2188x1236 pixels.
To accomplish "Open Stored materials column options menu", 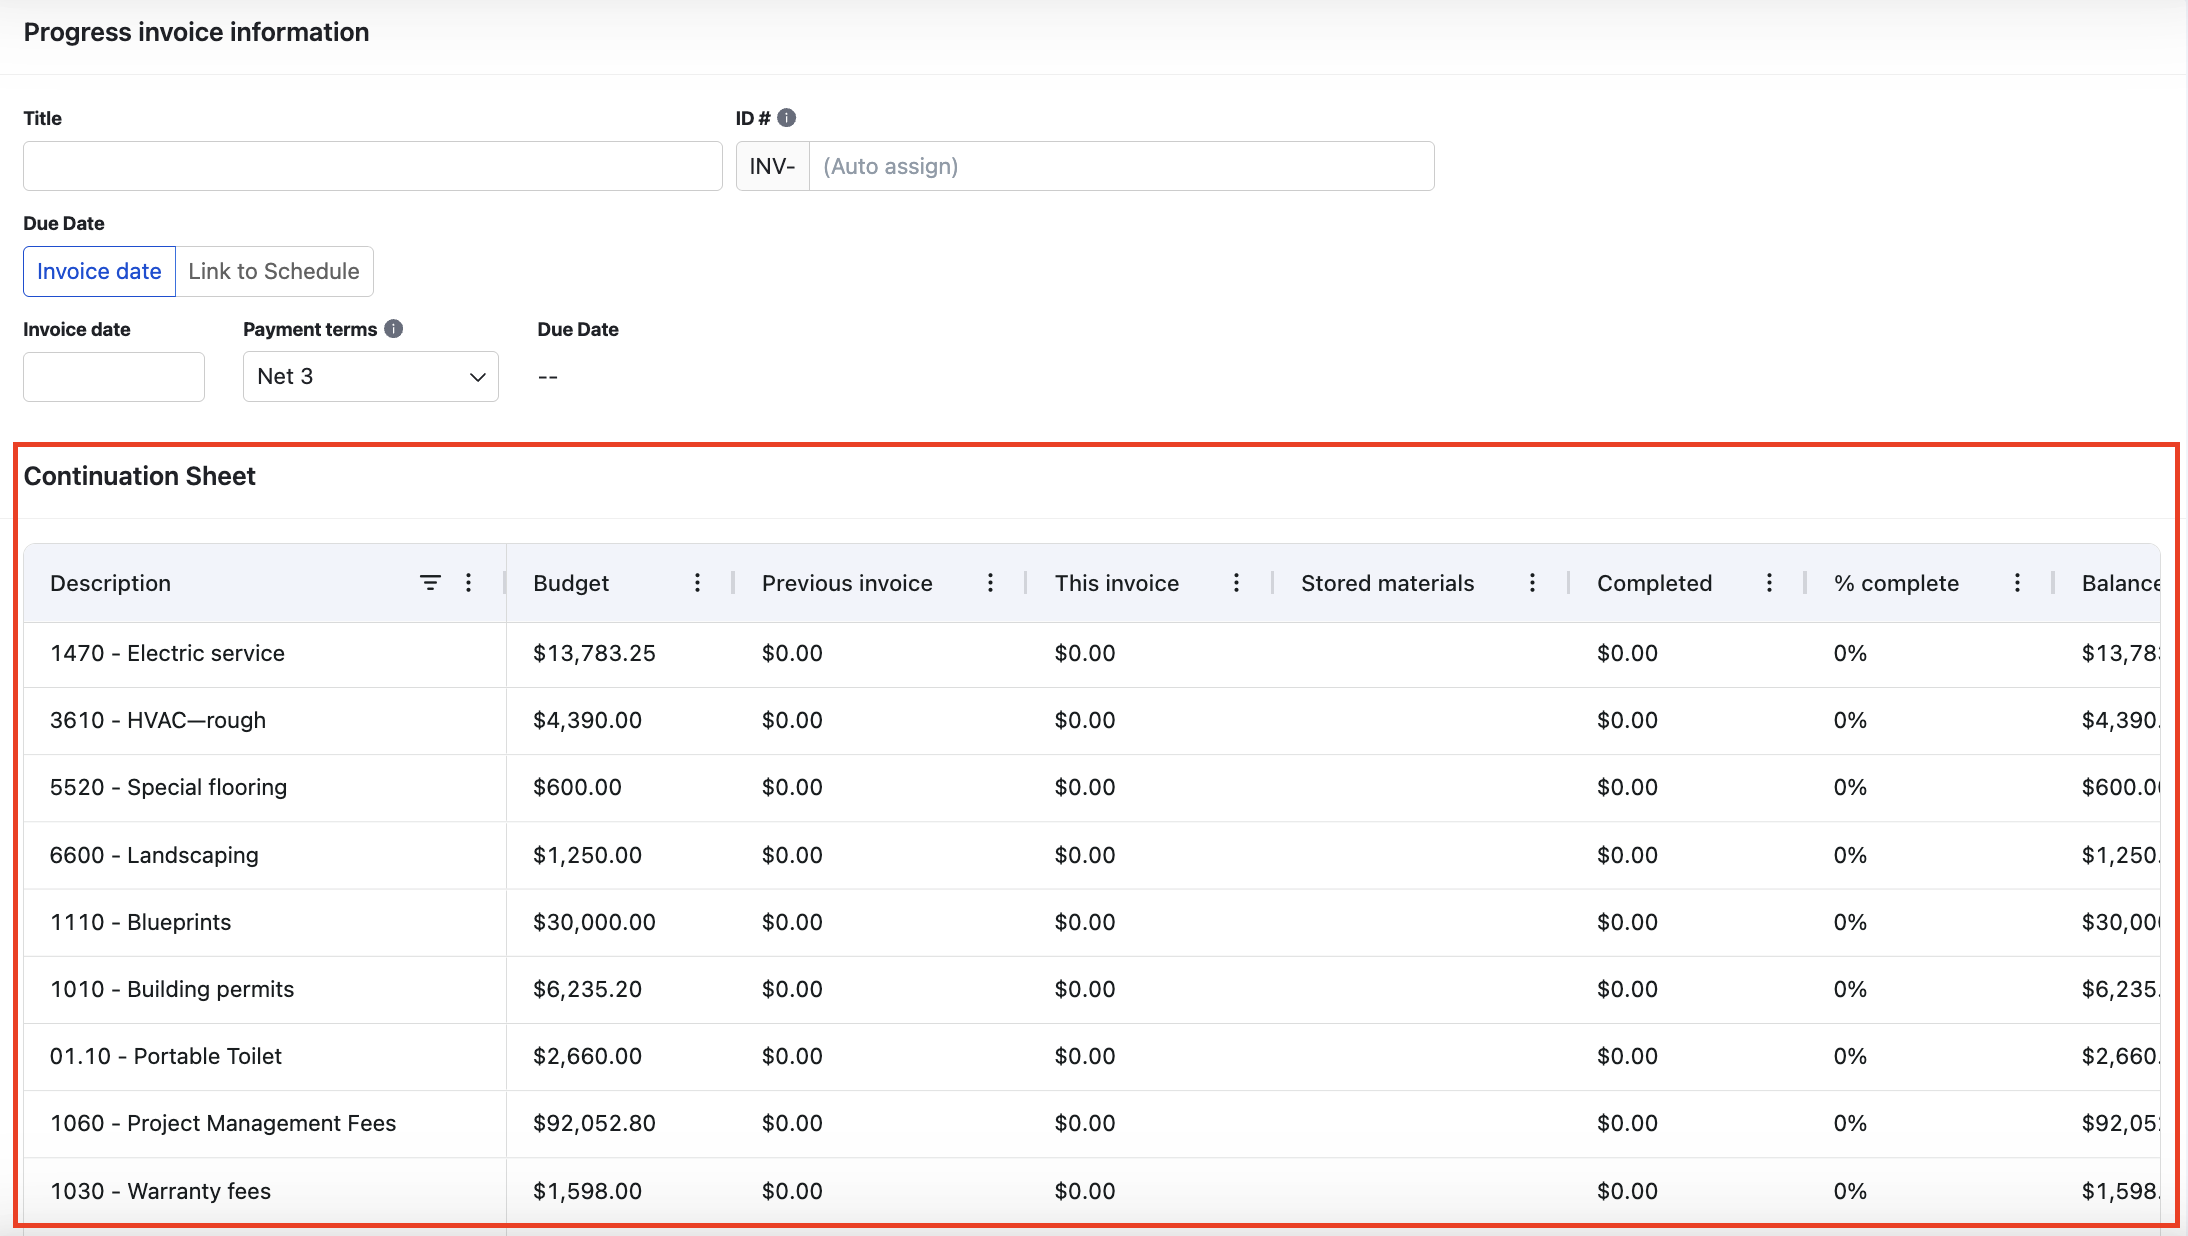I will (x=1532, y=583).
